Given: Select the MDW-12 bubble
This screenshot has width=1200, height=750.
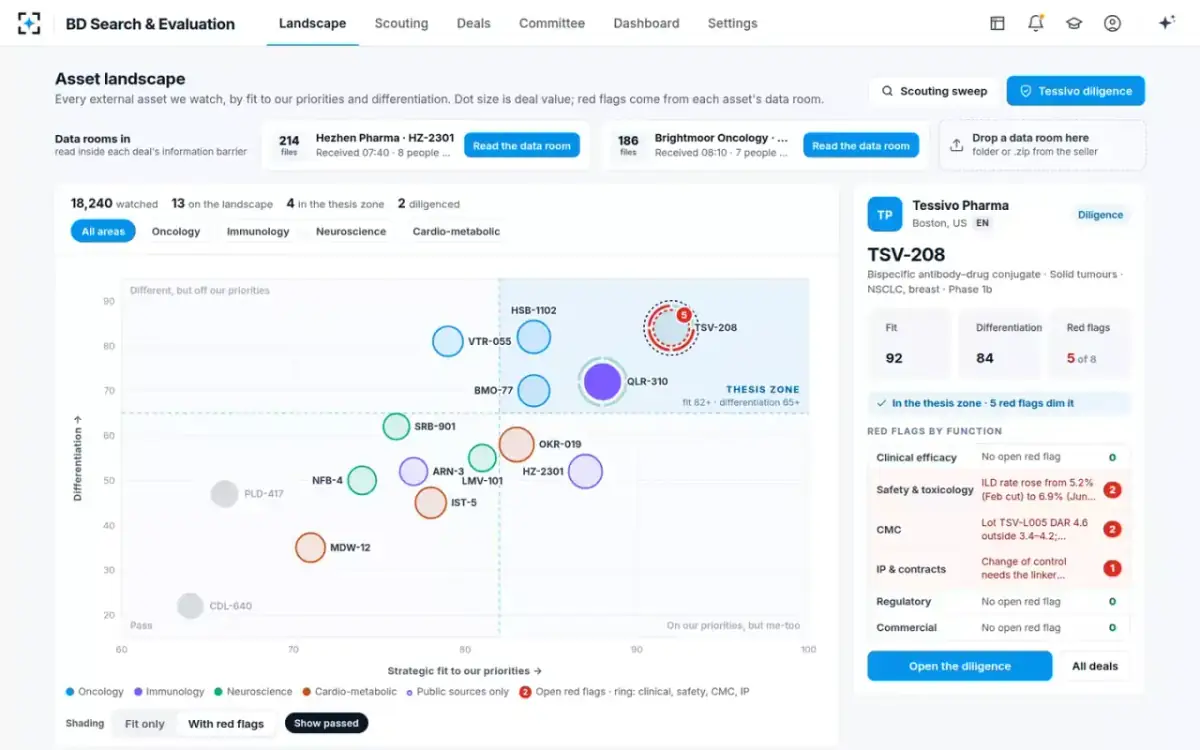Looking at the screenshot, I should coord(311,547).
